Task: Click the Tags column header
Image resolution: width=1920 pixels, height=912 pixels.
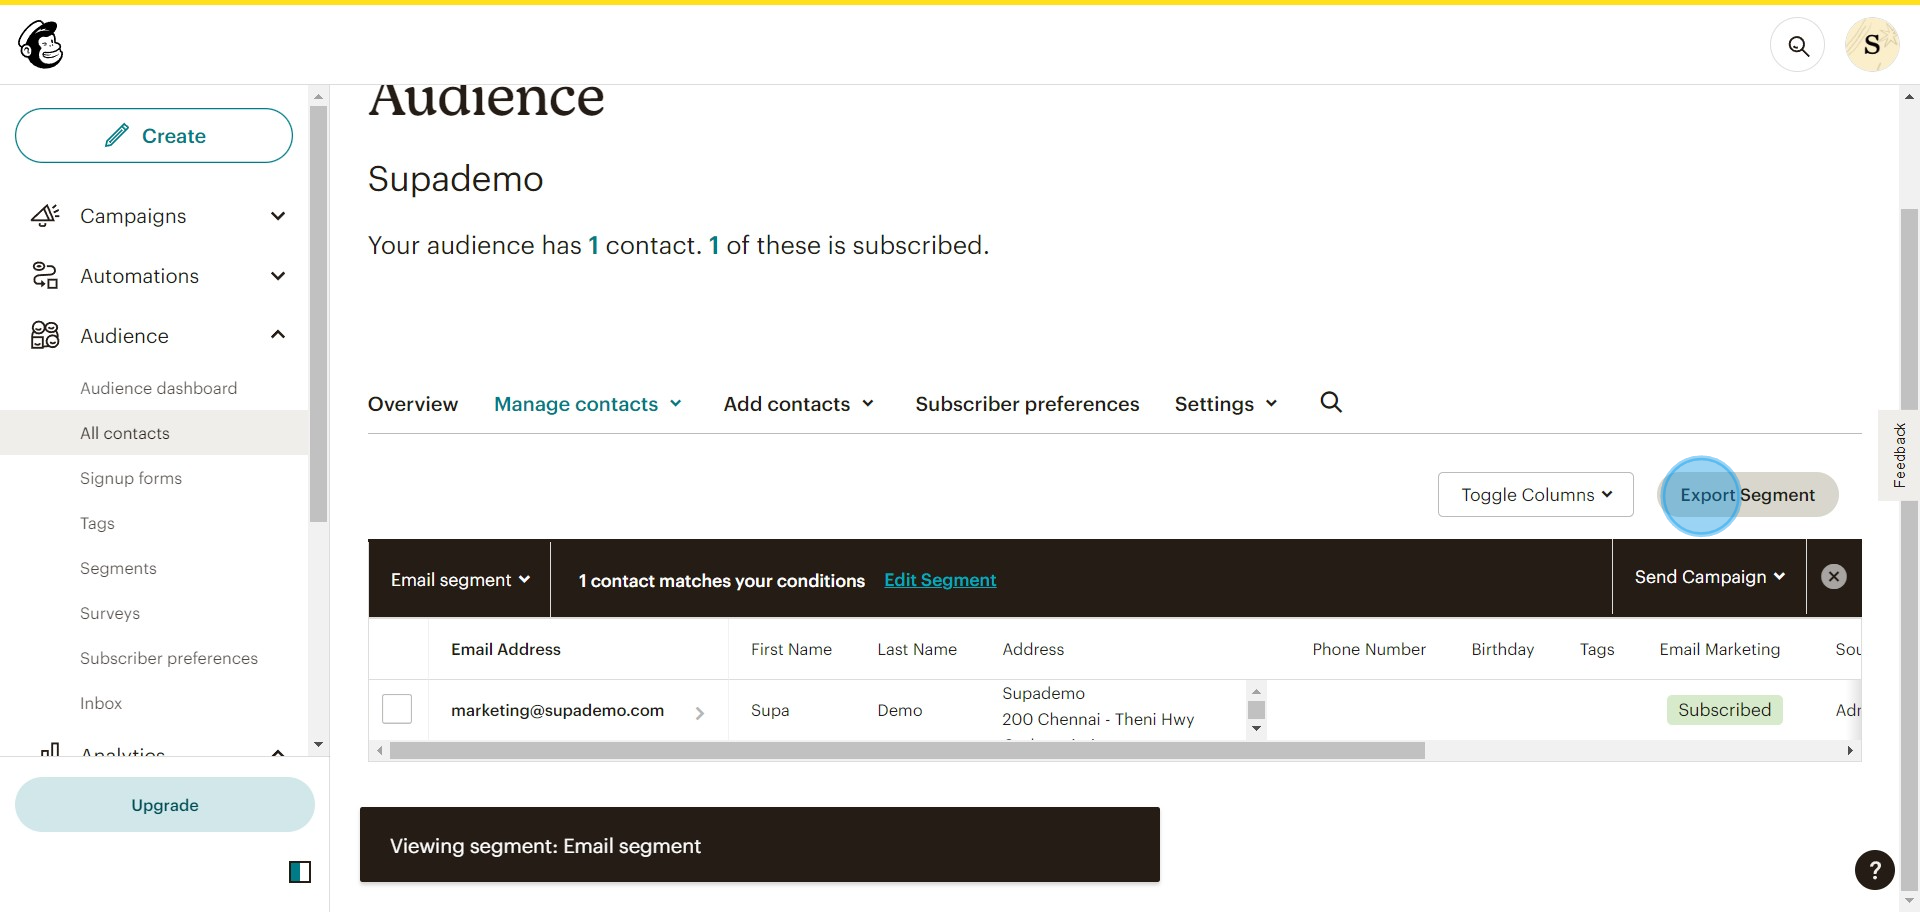Action: 1597,649
